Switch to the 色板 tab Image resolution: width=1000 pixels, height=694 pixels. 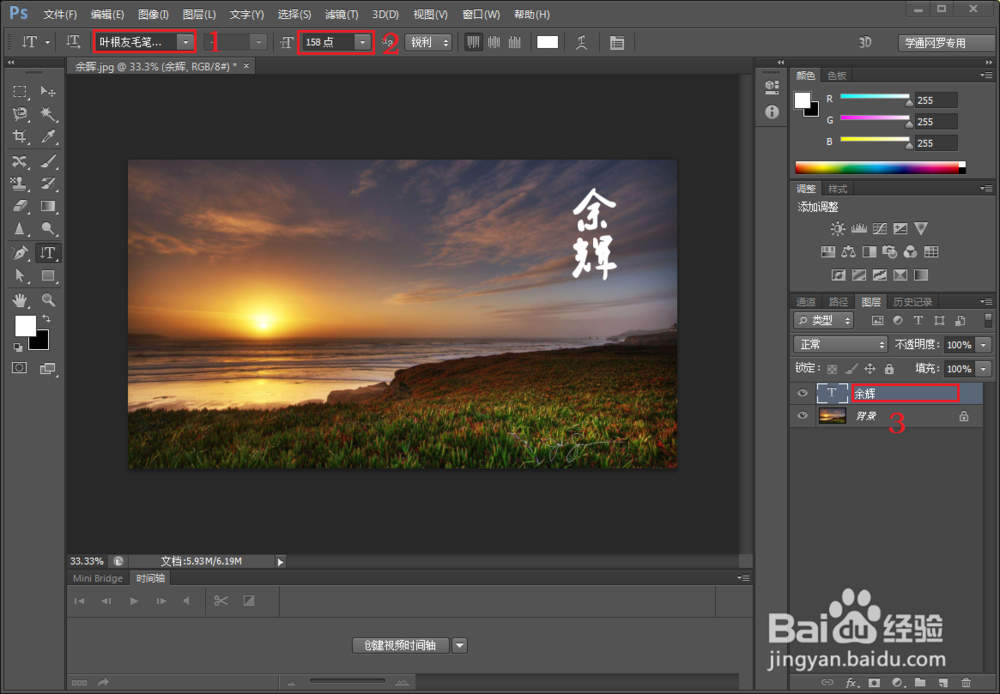[x=836, y=76]
